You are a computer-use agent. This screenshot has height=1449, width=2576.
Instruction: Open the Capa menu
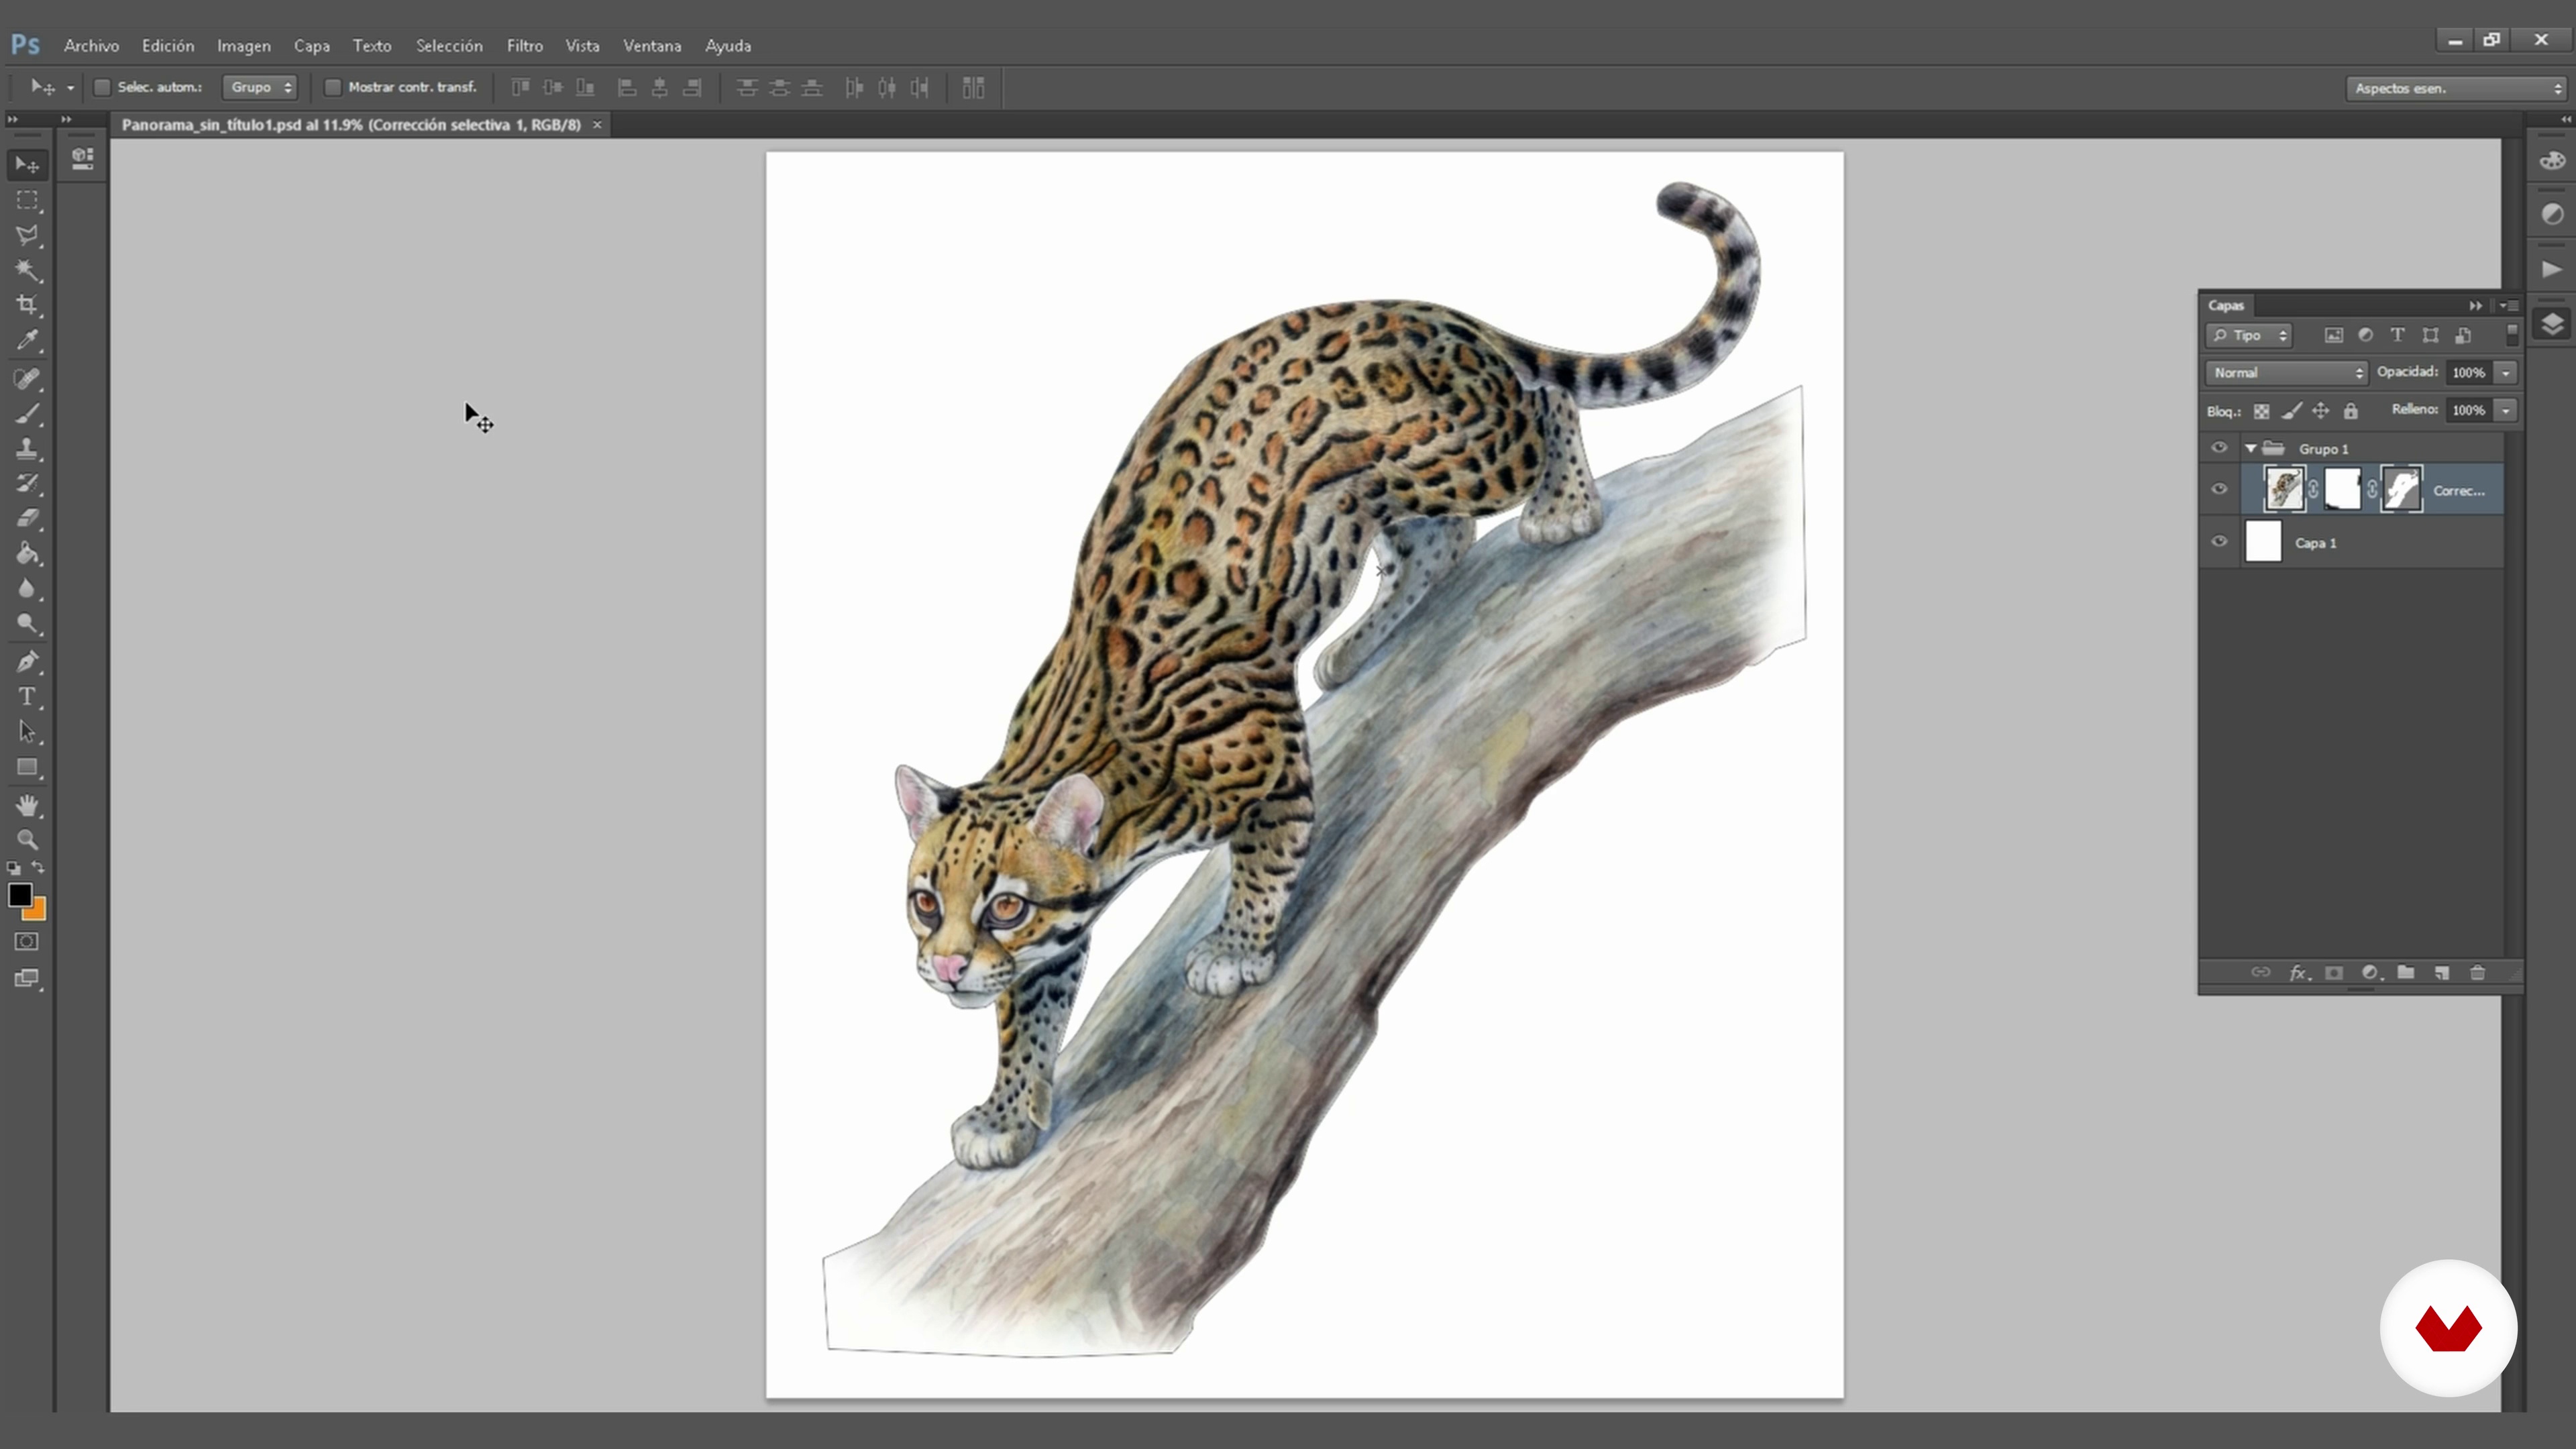(x=312, y=46)
